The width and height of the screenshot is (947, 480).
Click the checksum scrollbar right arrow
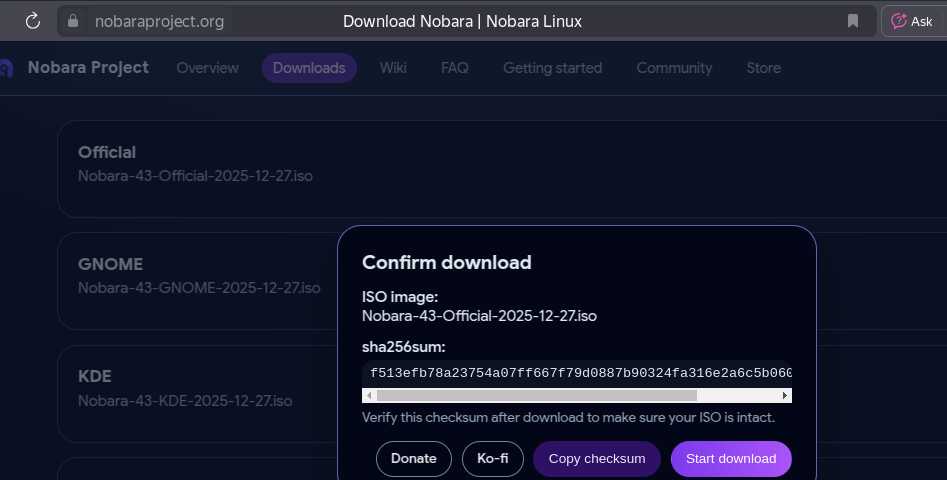click(x=785, y=395)
